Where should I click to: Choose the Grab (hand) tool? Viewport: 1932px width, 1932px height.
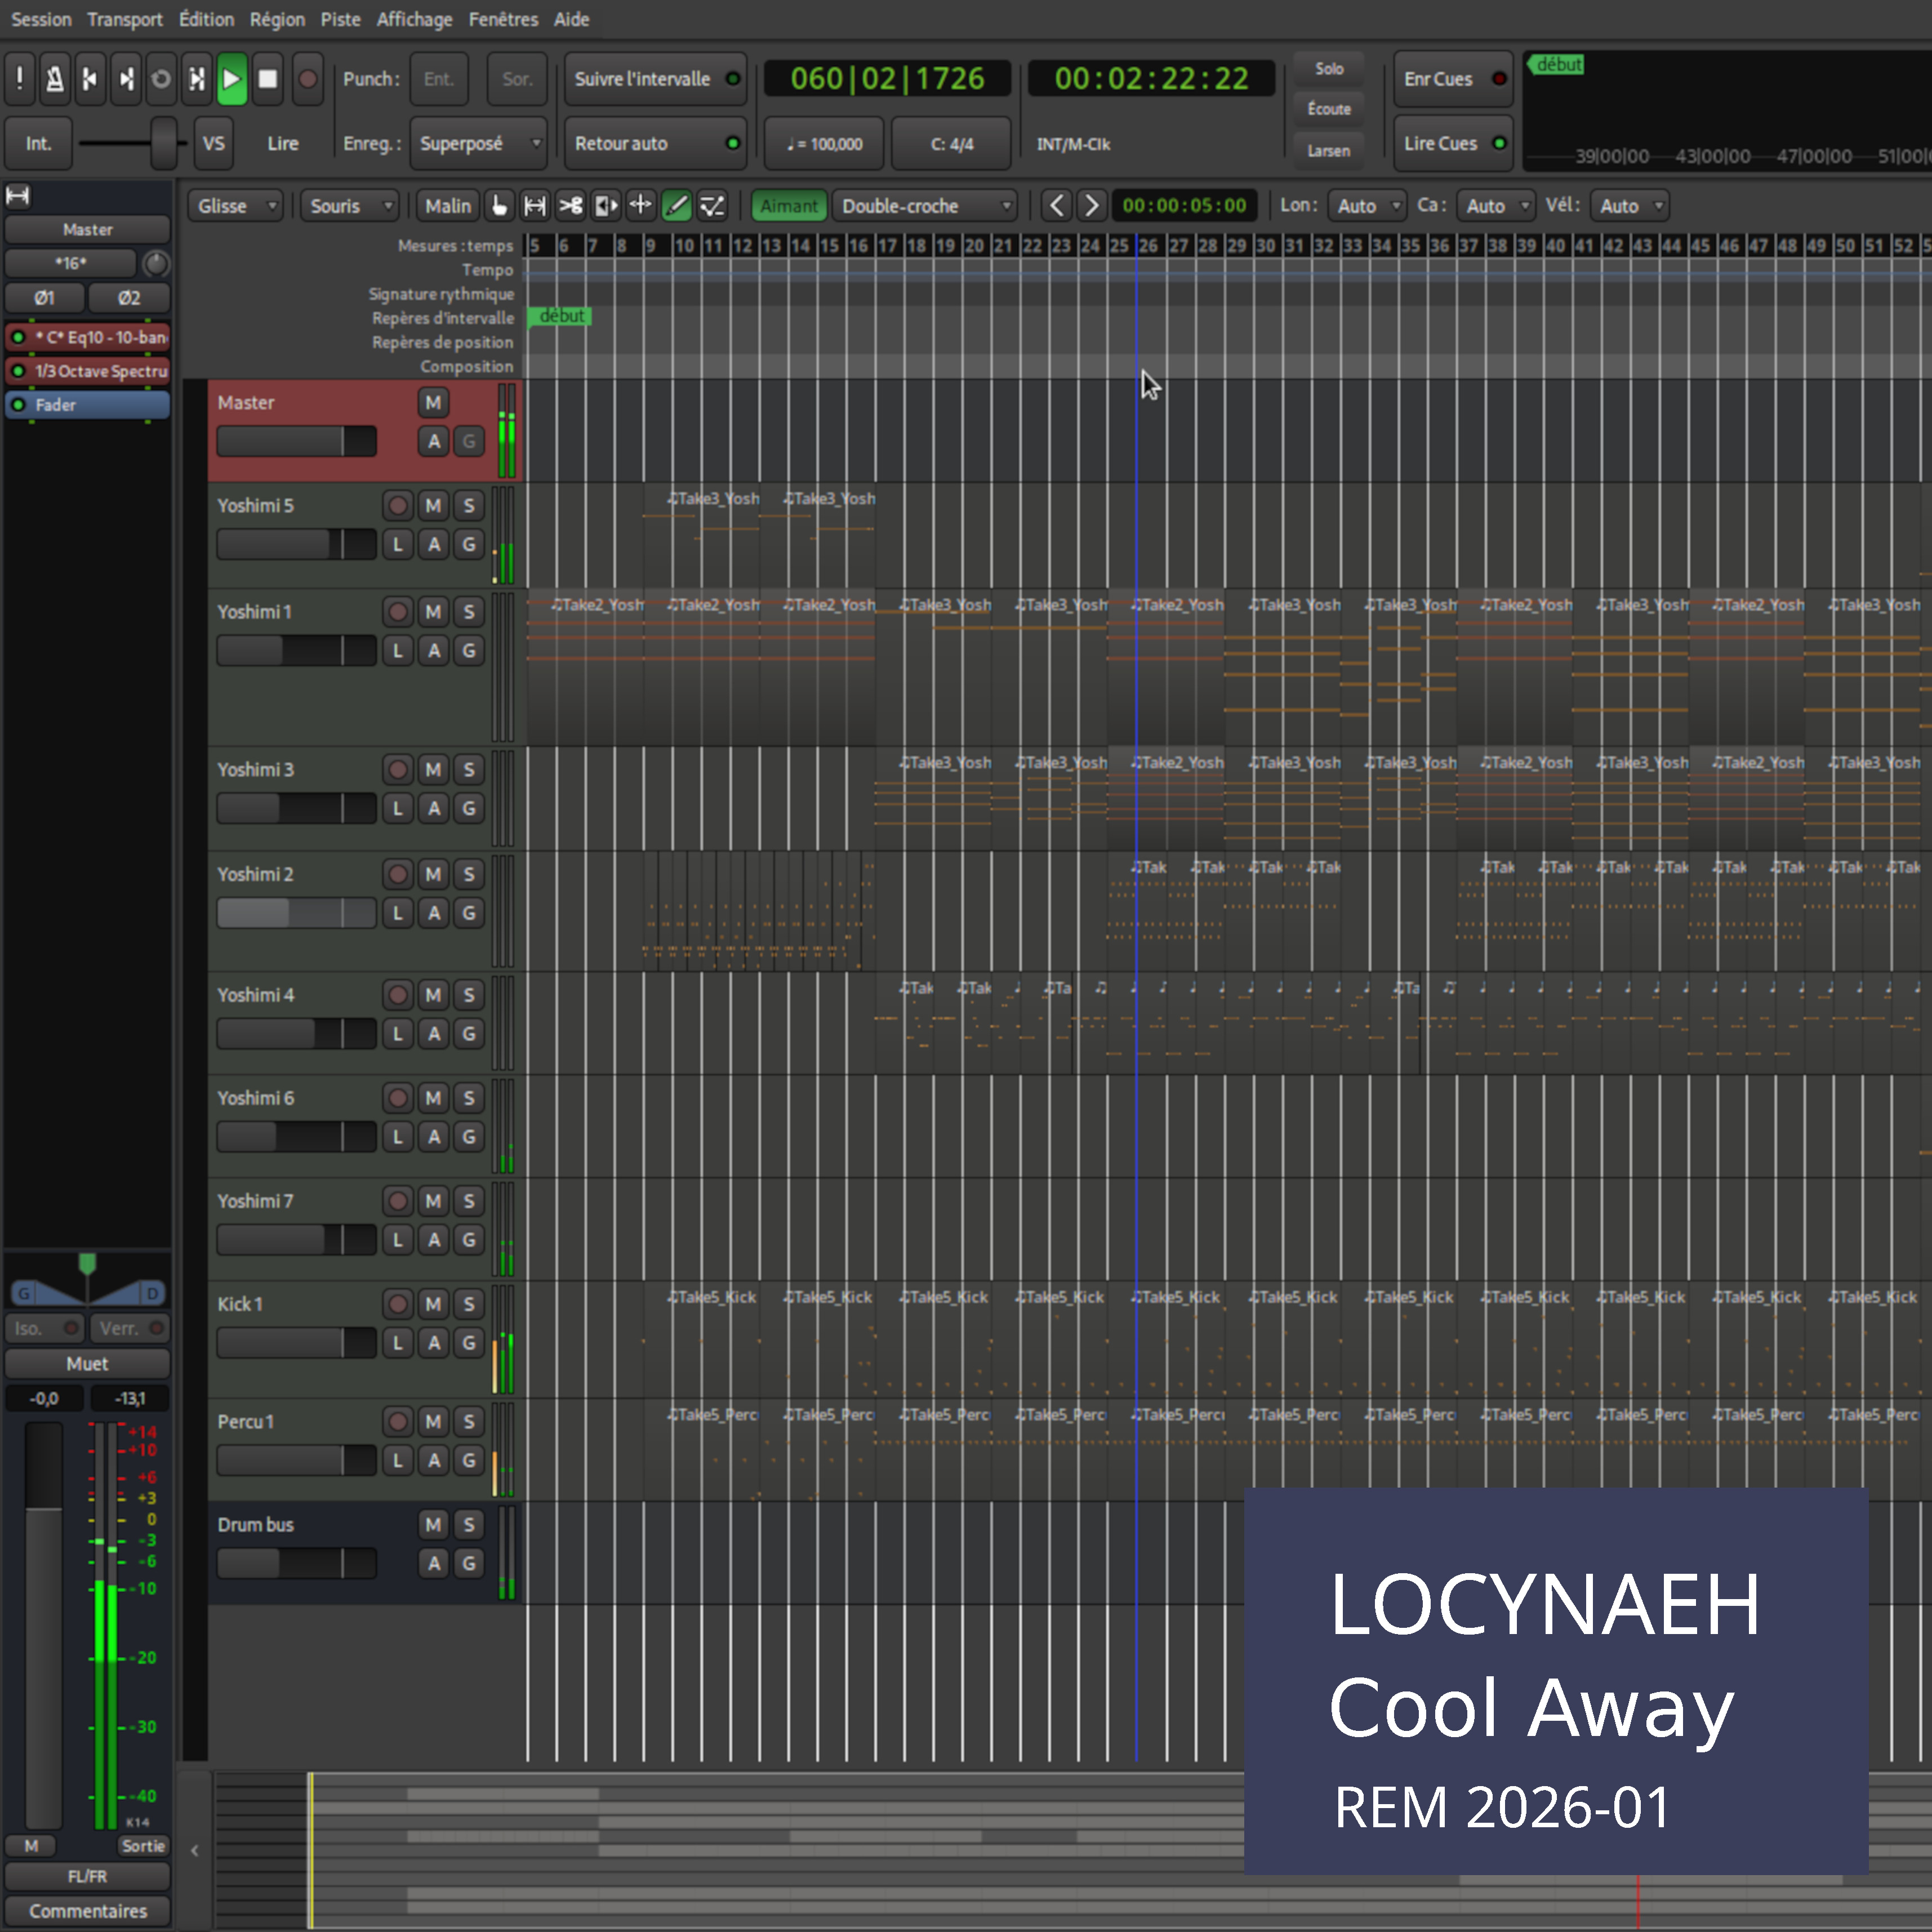[x=499, y=206]
